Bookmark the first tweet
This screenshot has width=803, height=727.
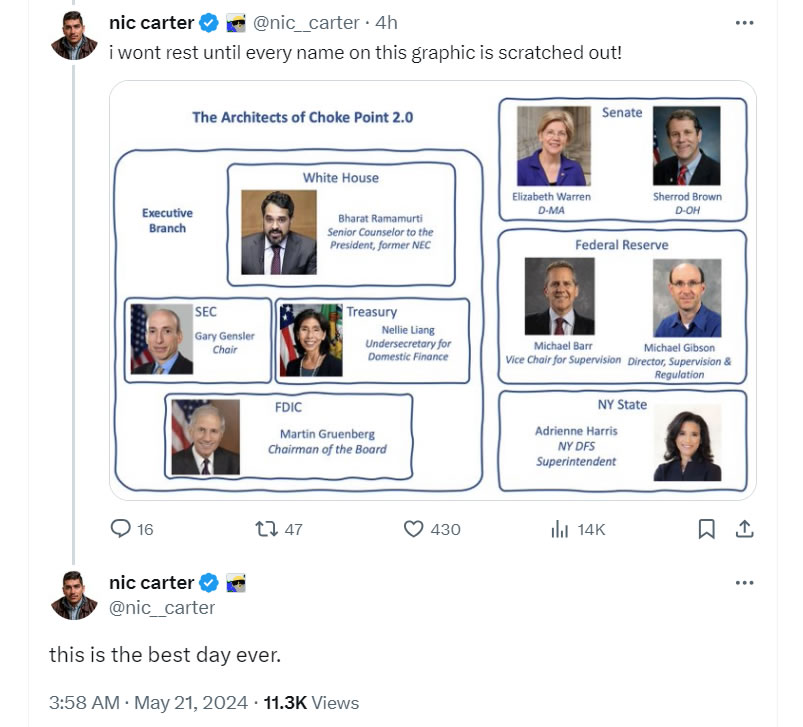[x=706, y=529]
